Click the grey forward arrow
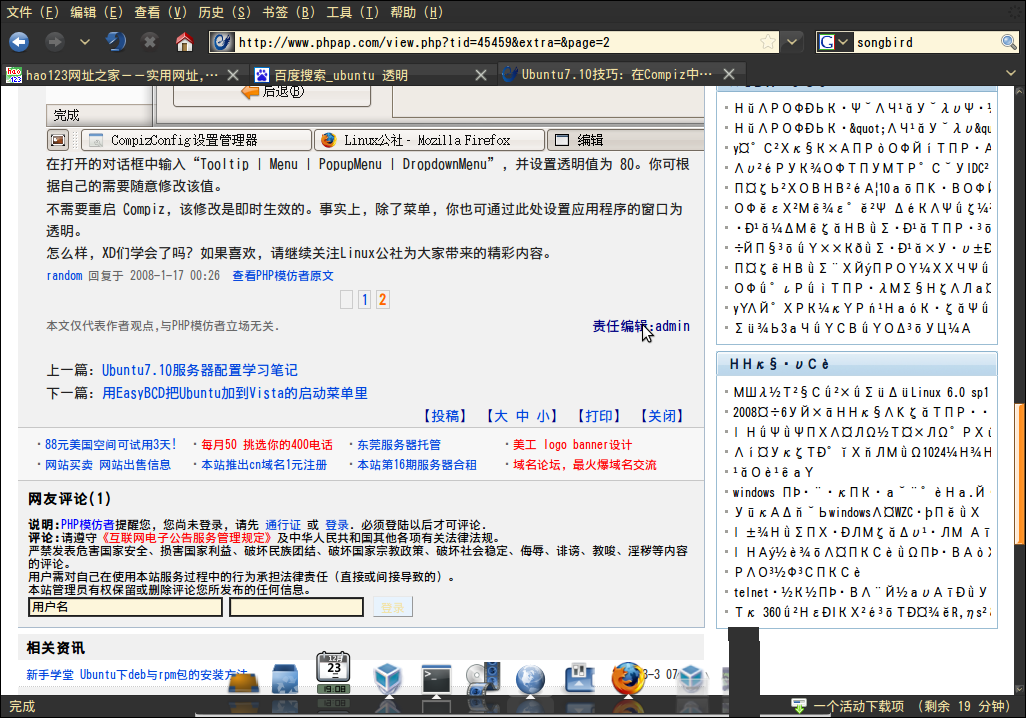Image resolution: width=1026 pixels, height=718 pixels. pos(54,42)
